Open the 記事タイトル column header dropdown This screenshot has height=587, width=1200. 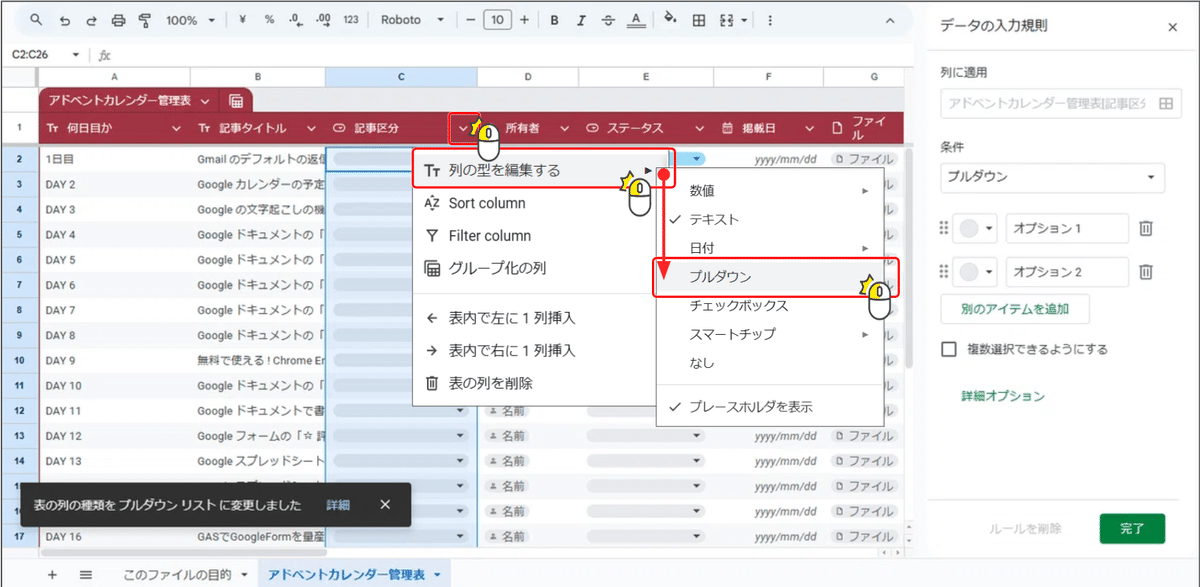click(x=312, y=128)
